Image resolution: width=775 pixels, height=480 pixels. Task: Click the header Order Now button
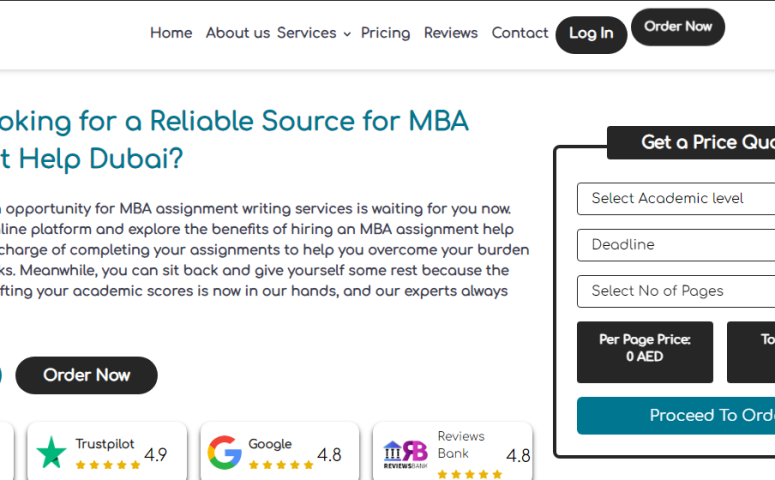[678, 27]
